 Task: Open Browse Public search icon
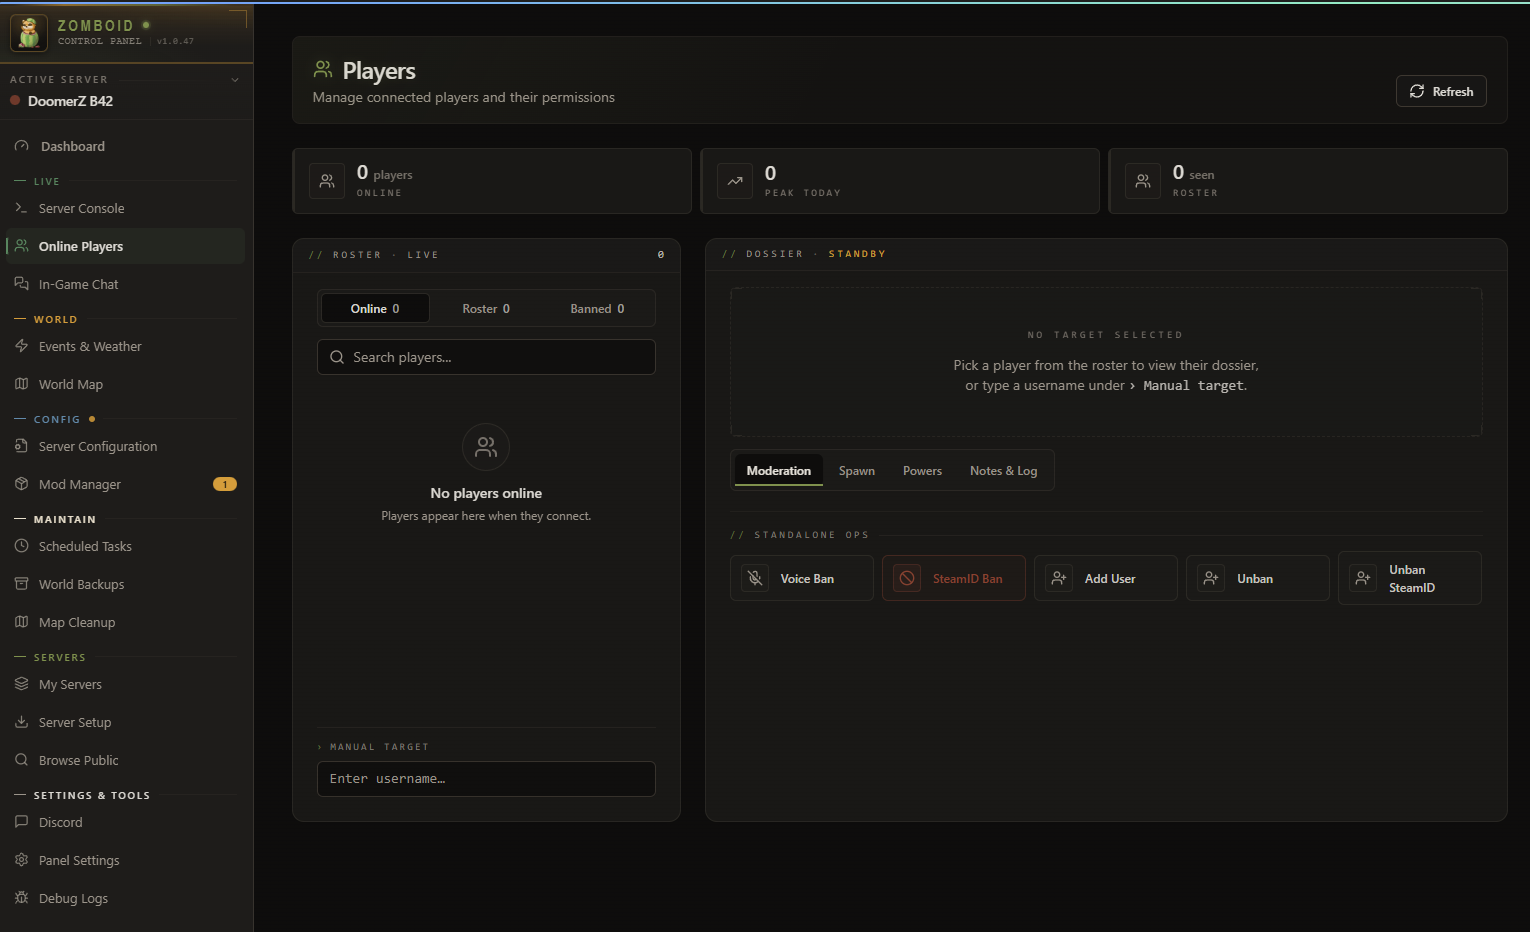[21, 760]
